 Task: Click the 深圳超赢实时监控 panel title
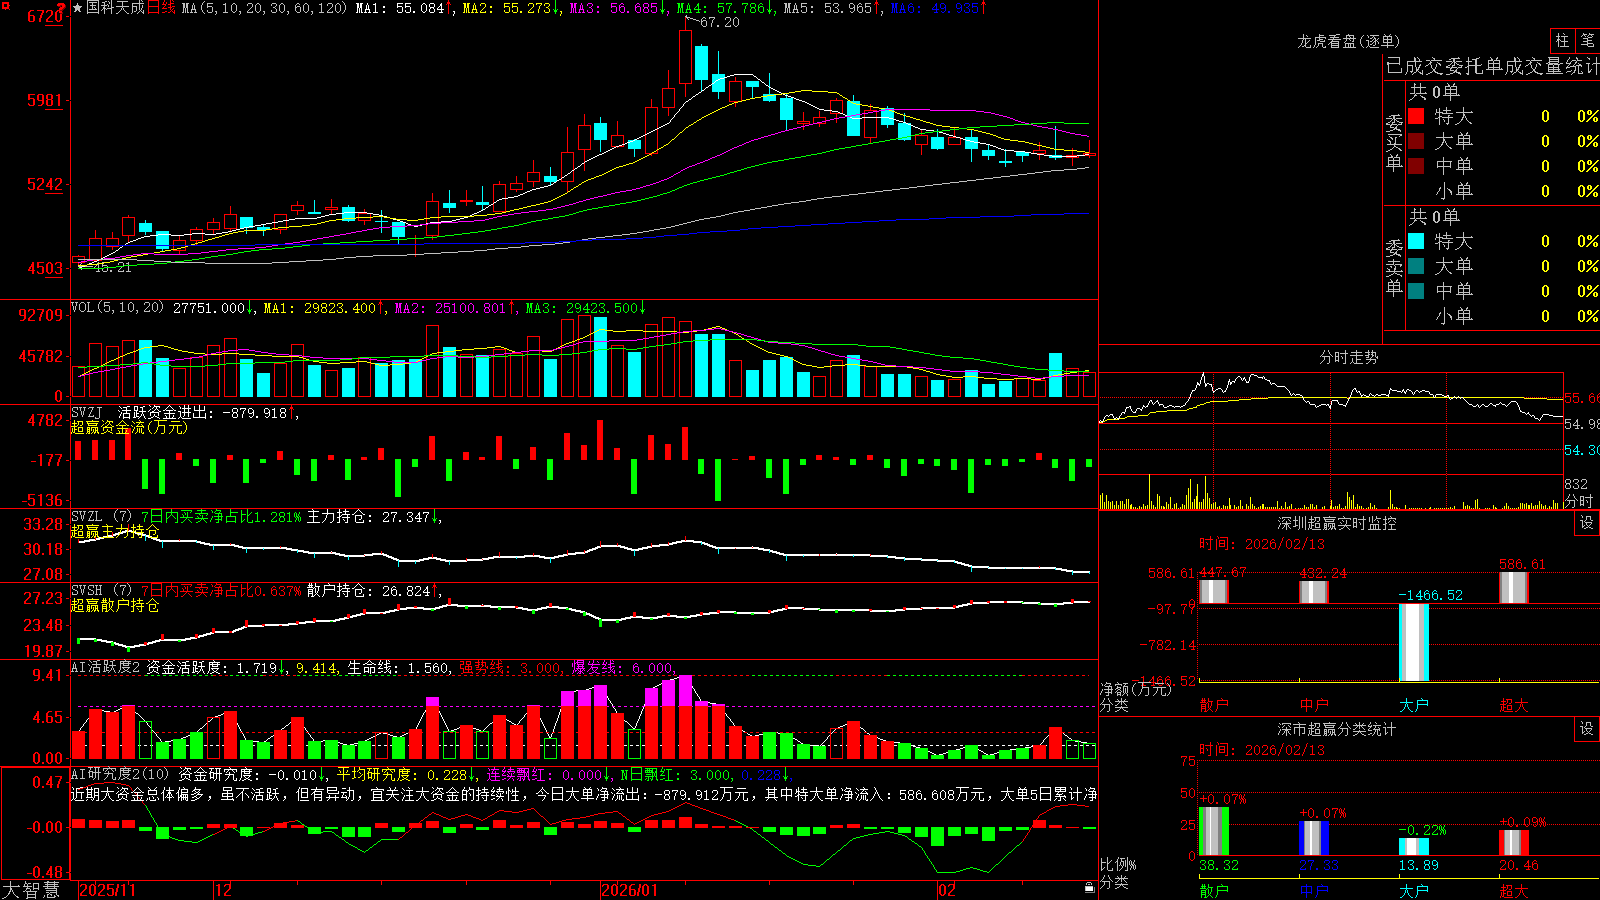(x=1337, y=523)
